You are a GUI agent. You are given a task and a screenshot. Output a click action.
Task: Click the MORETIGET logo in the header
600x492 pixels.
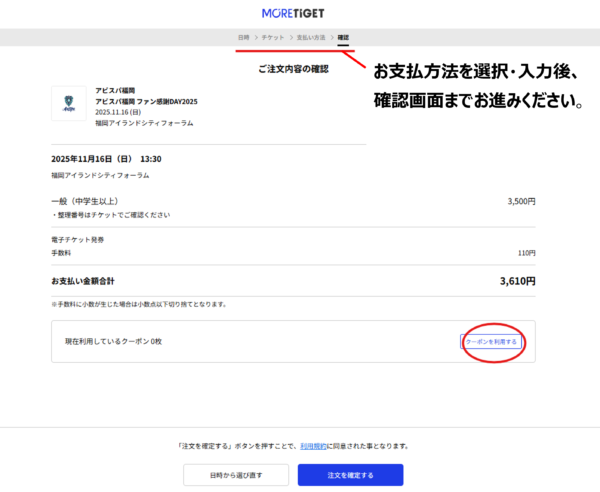299,13
